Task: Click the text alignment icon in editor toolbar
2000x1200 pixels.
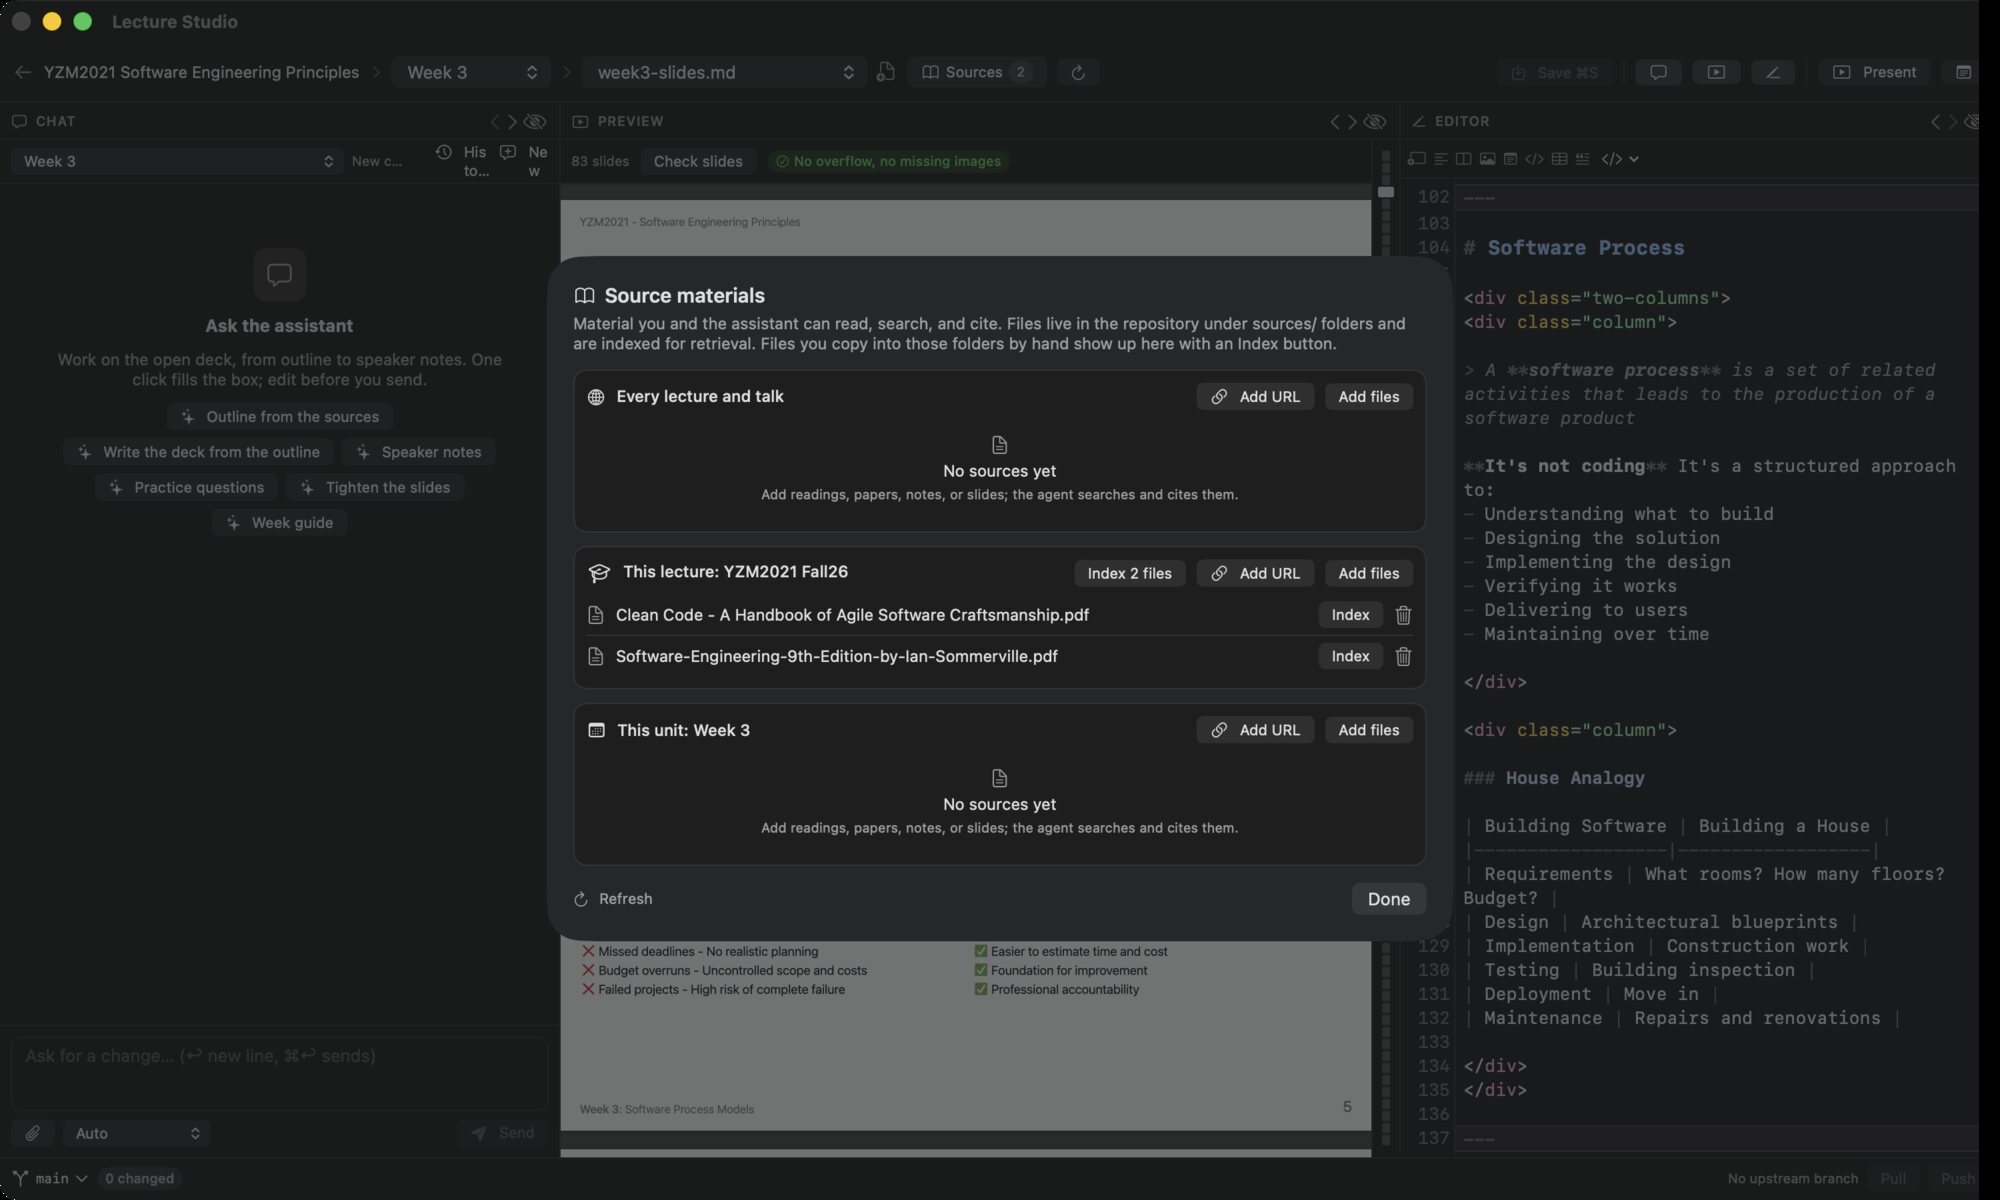Action: [x=1441, y=159]
